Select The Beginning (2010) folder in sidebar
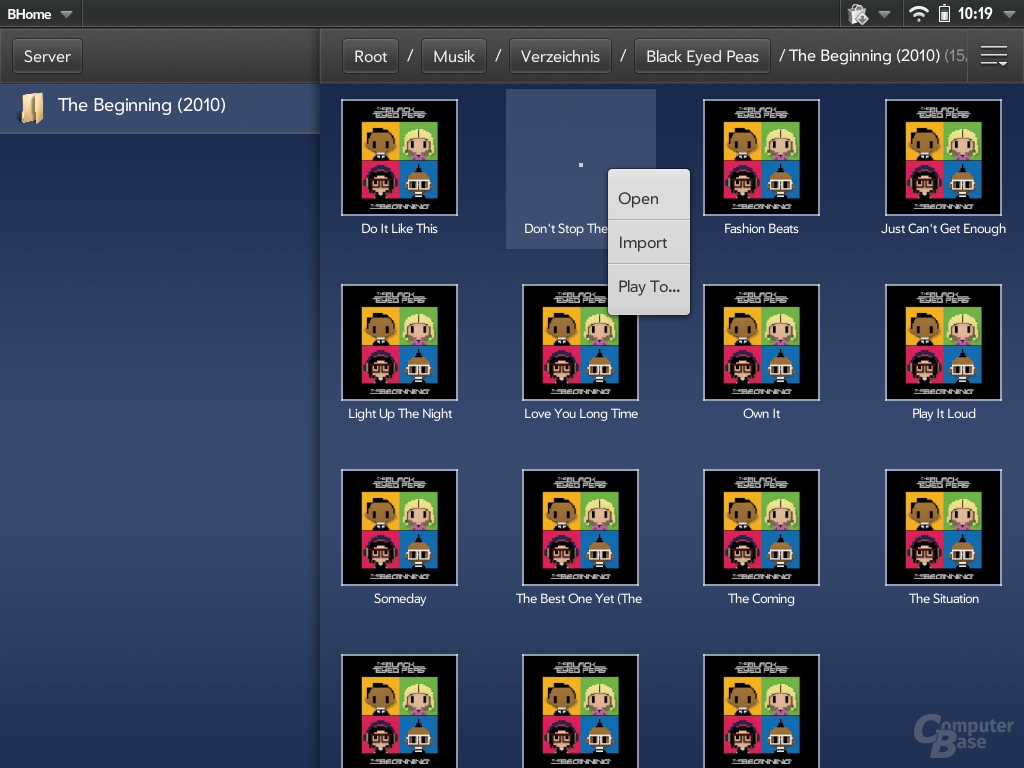Viewport: 1024px width, 768px height. pyautogui.click(x=160, y=108)
